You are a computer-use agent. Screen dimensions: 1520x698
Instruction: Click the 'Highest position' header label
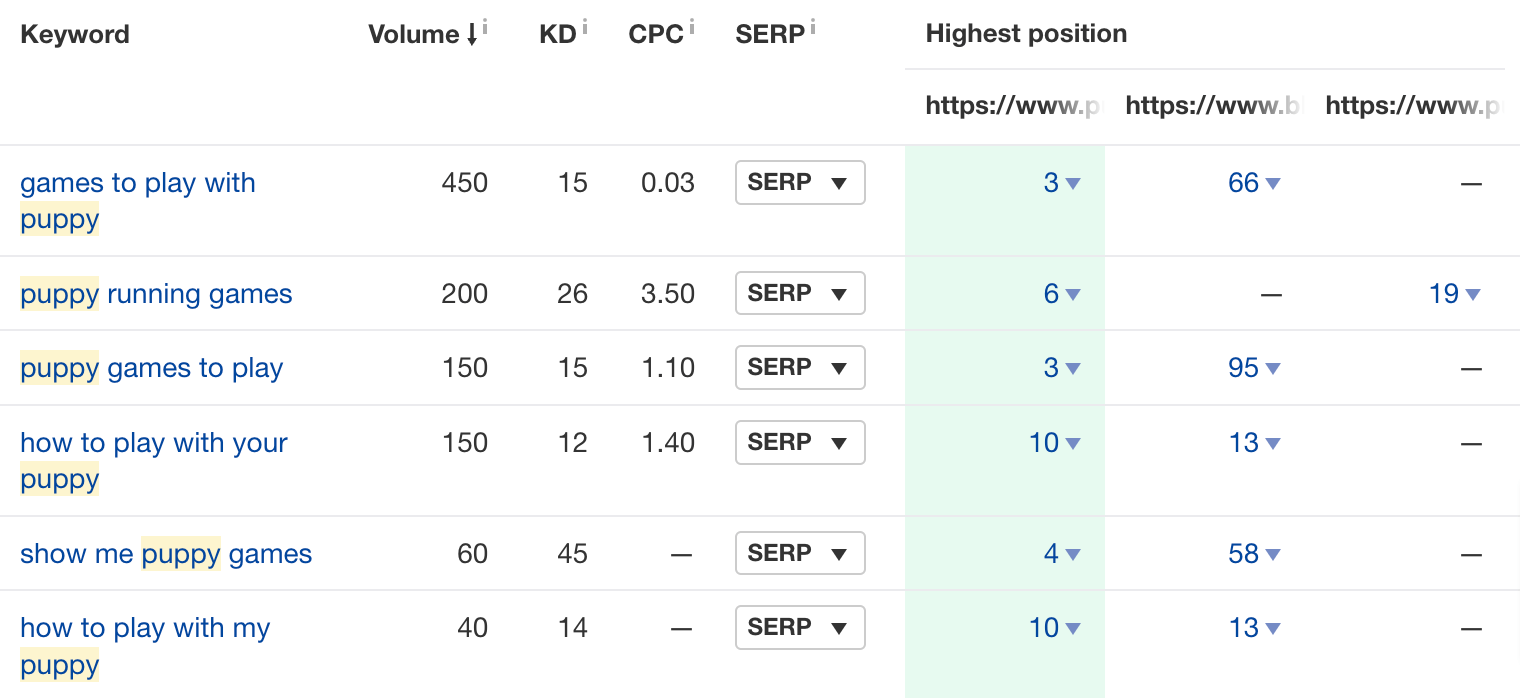[1026, 33]
